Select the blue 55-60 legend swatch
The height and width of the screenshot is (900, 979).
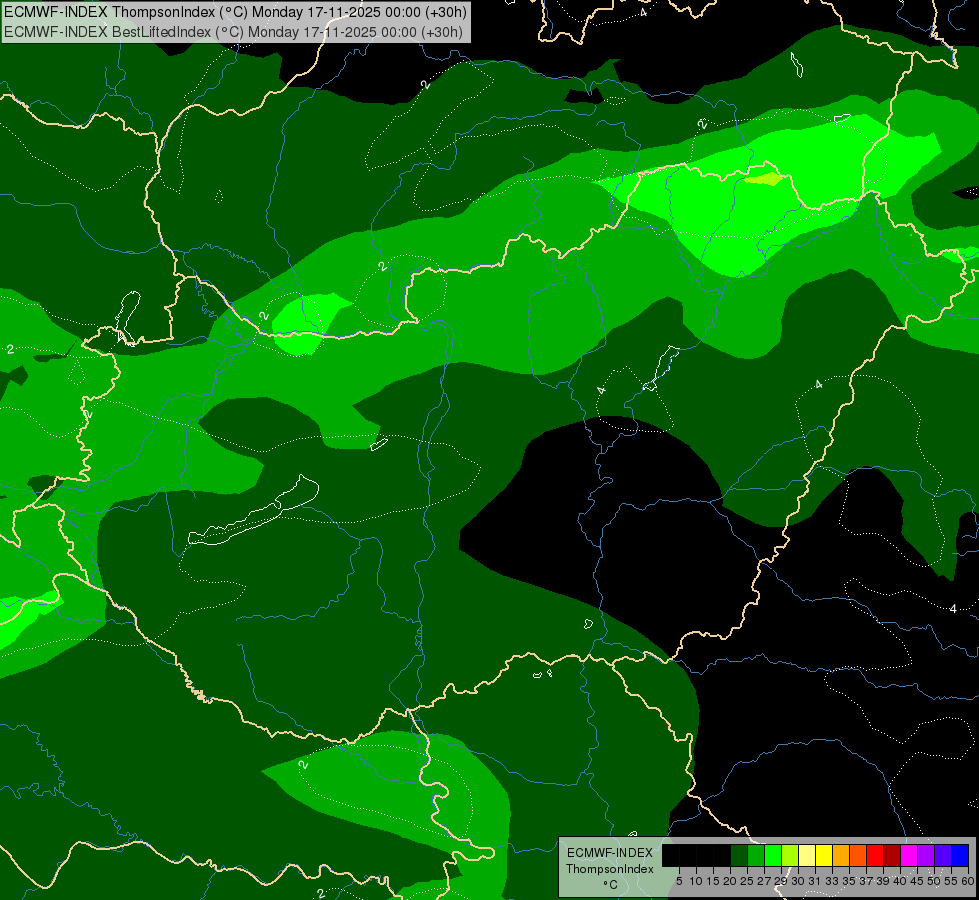point(960,856)
